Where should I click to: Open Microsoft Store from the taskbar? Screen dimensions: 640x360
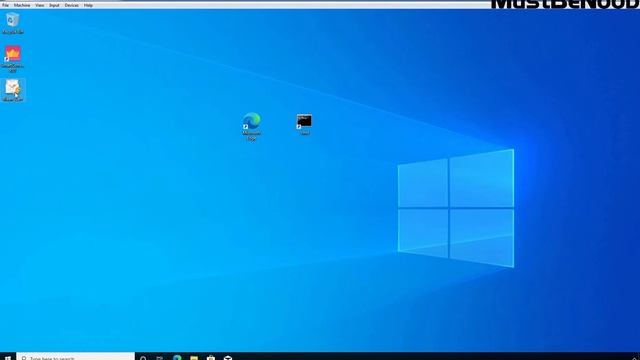pos(211,358)
